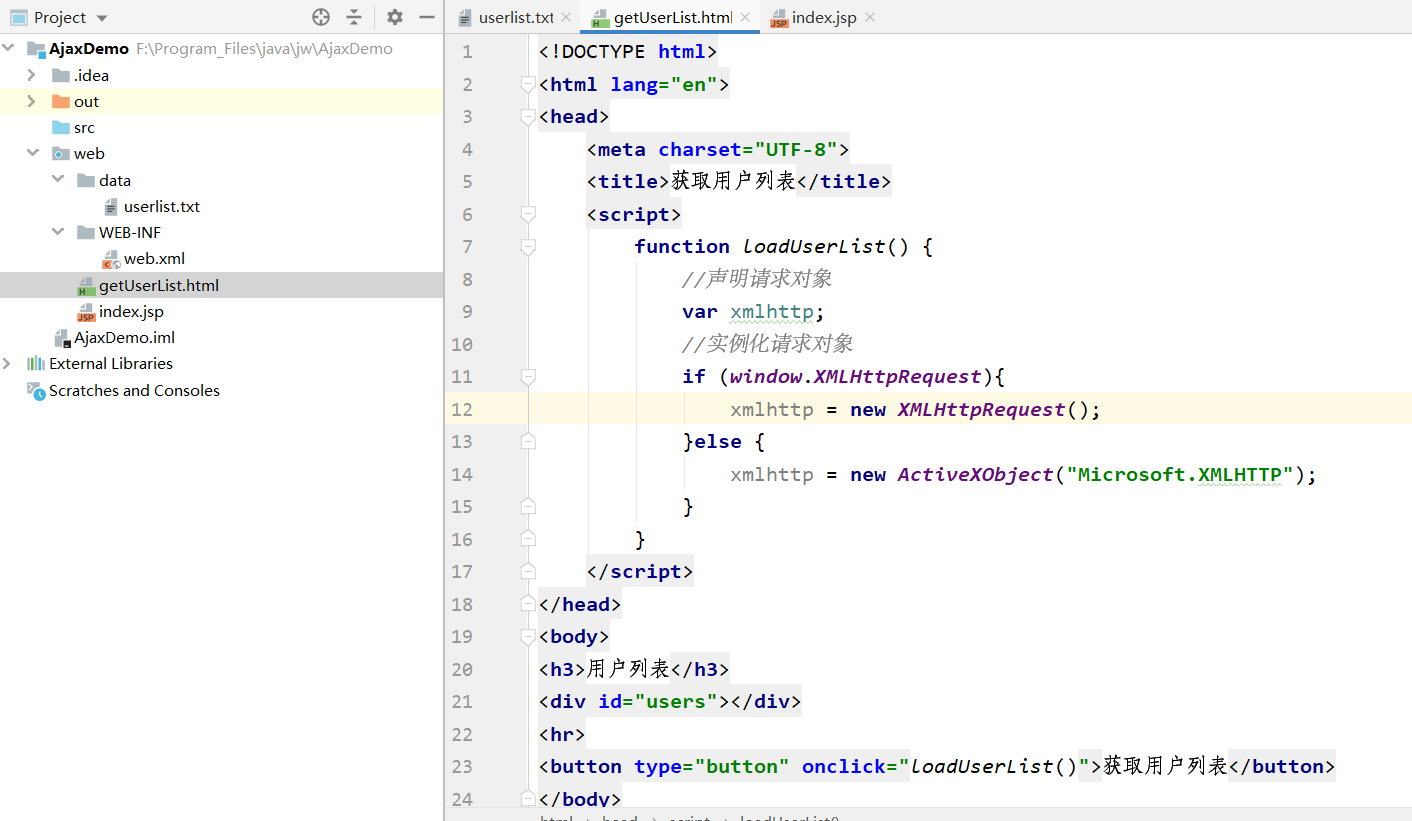1412x821 pixels.
Task: Click the comment on line 8
Action: pyautogui.click(x=757, y=279)
